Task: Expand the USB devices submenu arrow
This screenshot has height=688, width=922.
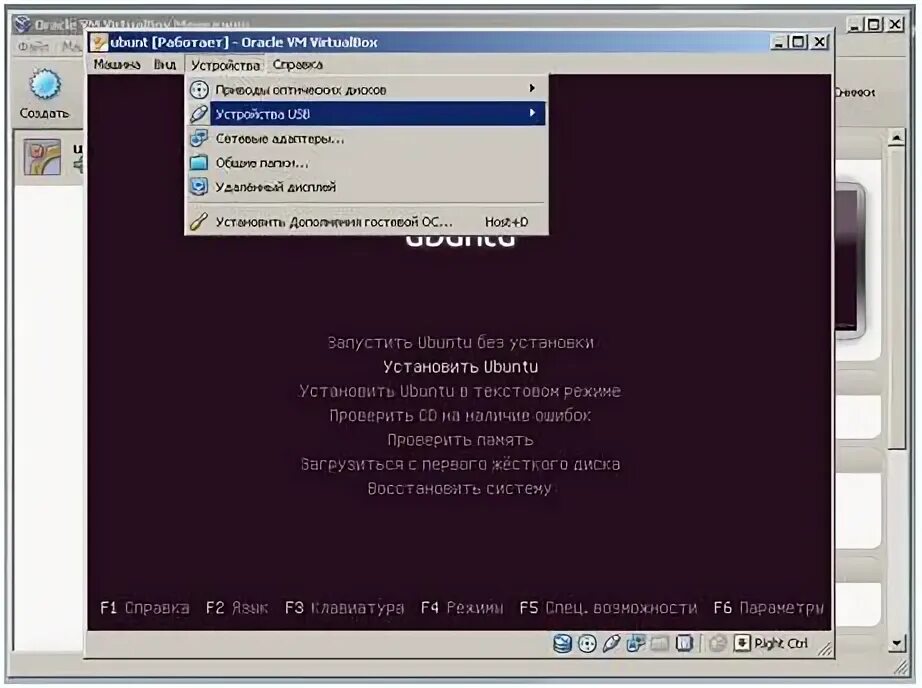Action: pyautogui.click(x=532, y=113)
